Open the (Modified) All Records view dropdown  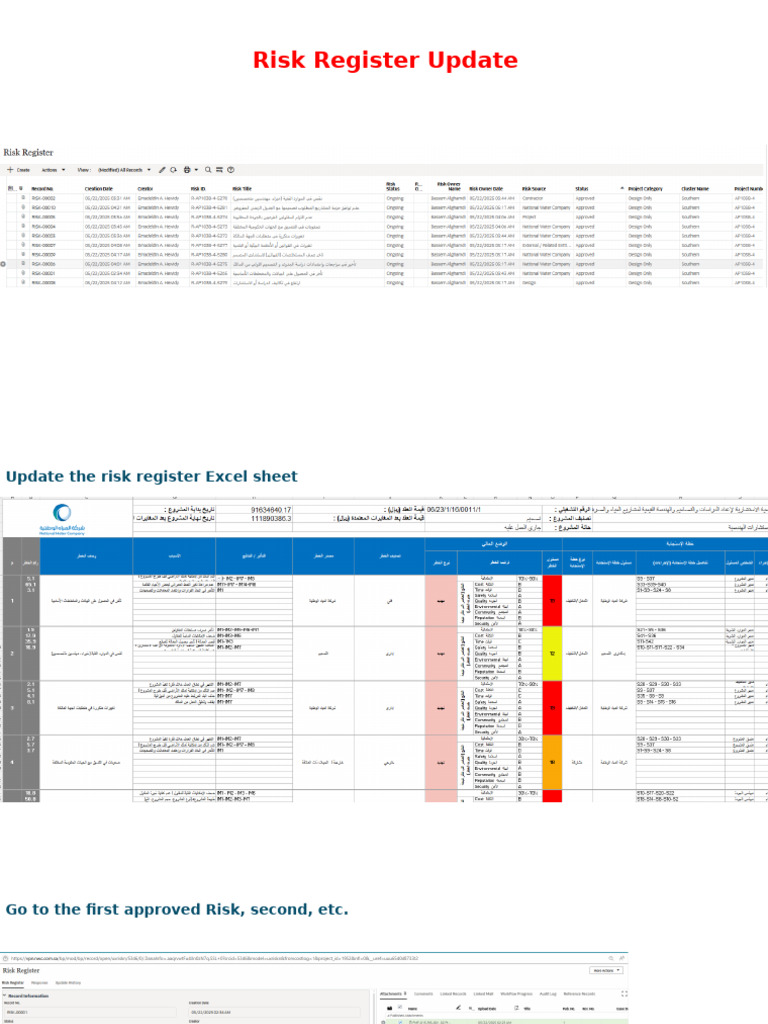pos(124,170)
